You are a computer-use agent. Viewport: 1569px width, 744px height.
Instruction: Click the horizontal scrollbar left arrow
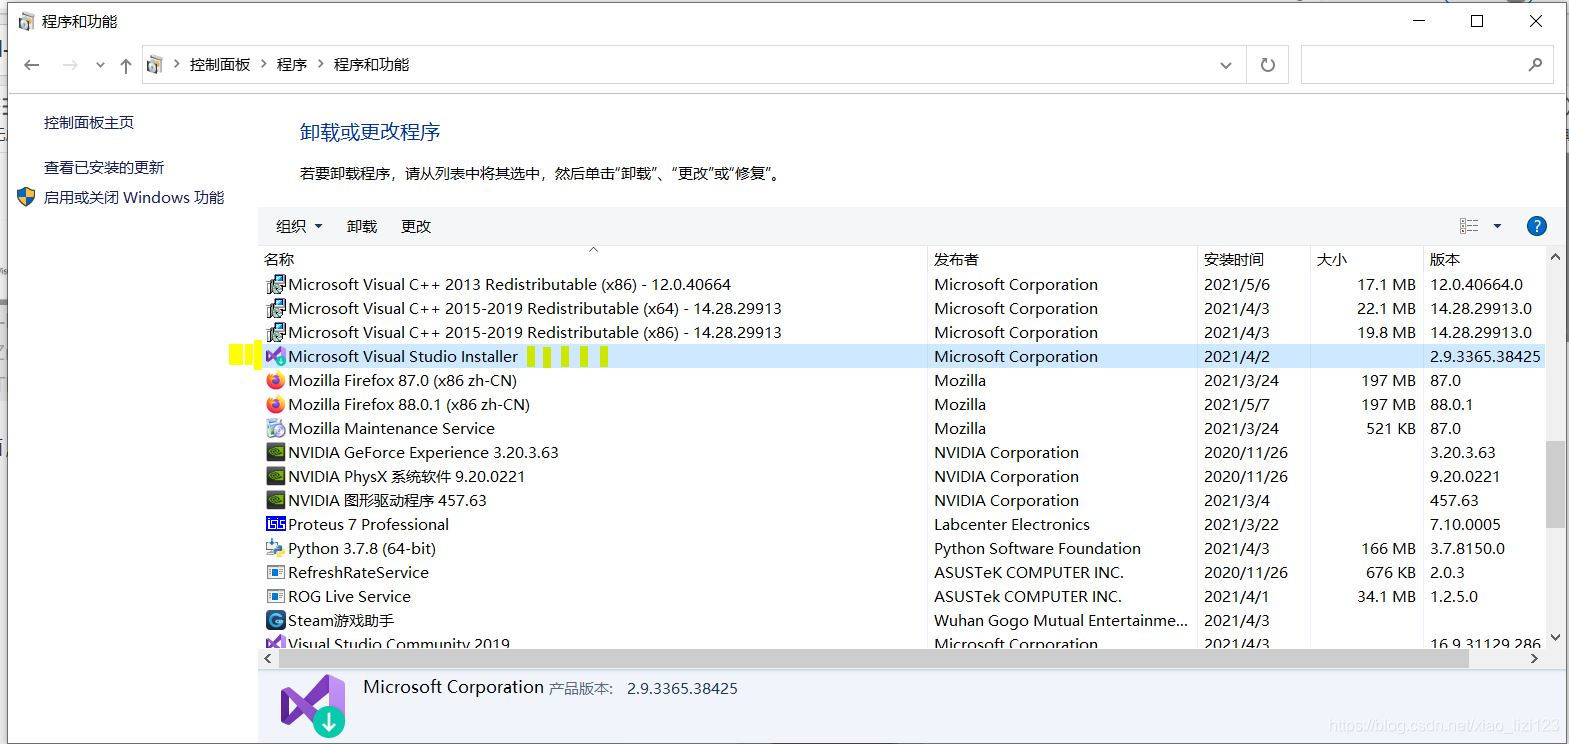pyautogui.click(x=268, y=659)
